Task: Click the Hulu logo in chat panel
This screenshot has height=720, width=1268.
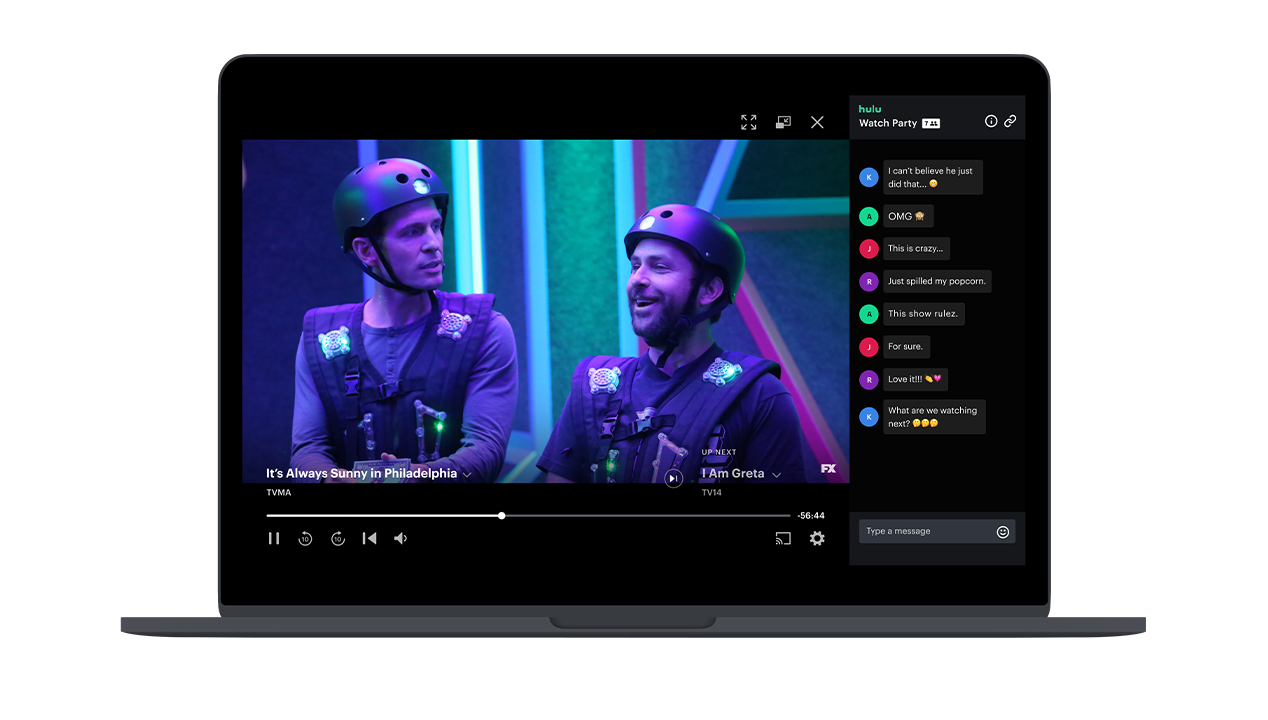Action: click(870, 109)
